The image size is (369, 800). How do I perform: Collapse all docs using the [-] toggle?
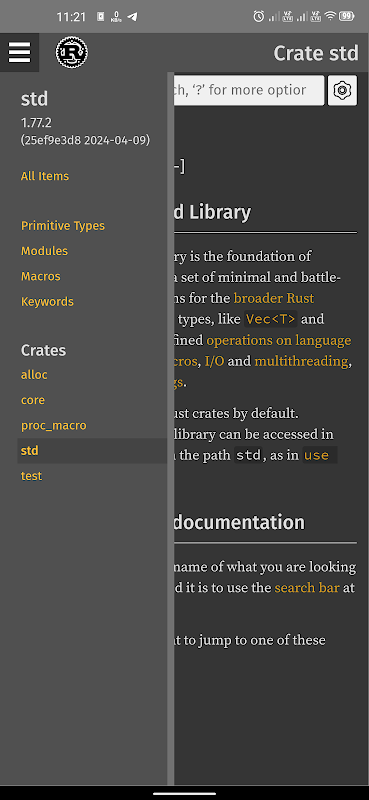coord(180,166)
